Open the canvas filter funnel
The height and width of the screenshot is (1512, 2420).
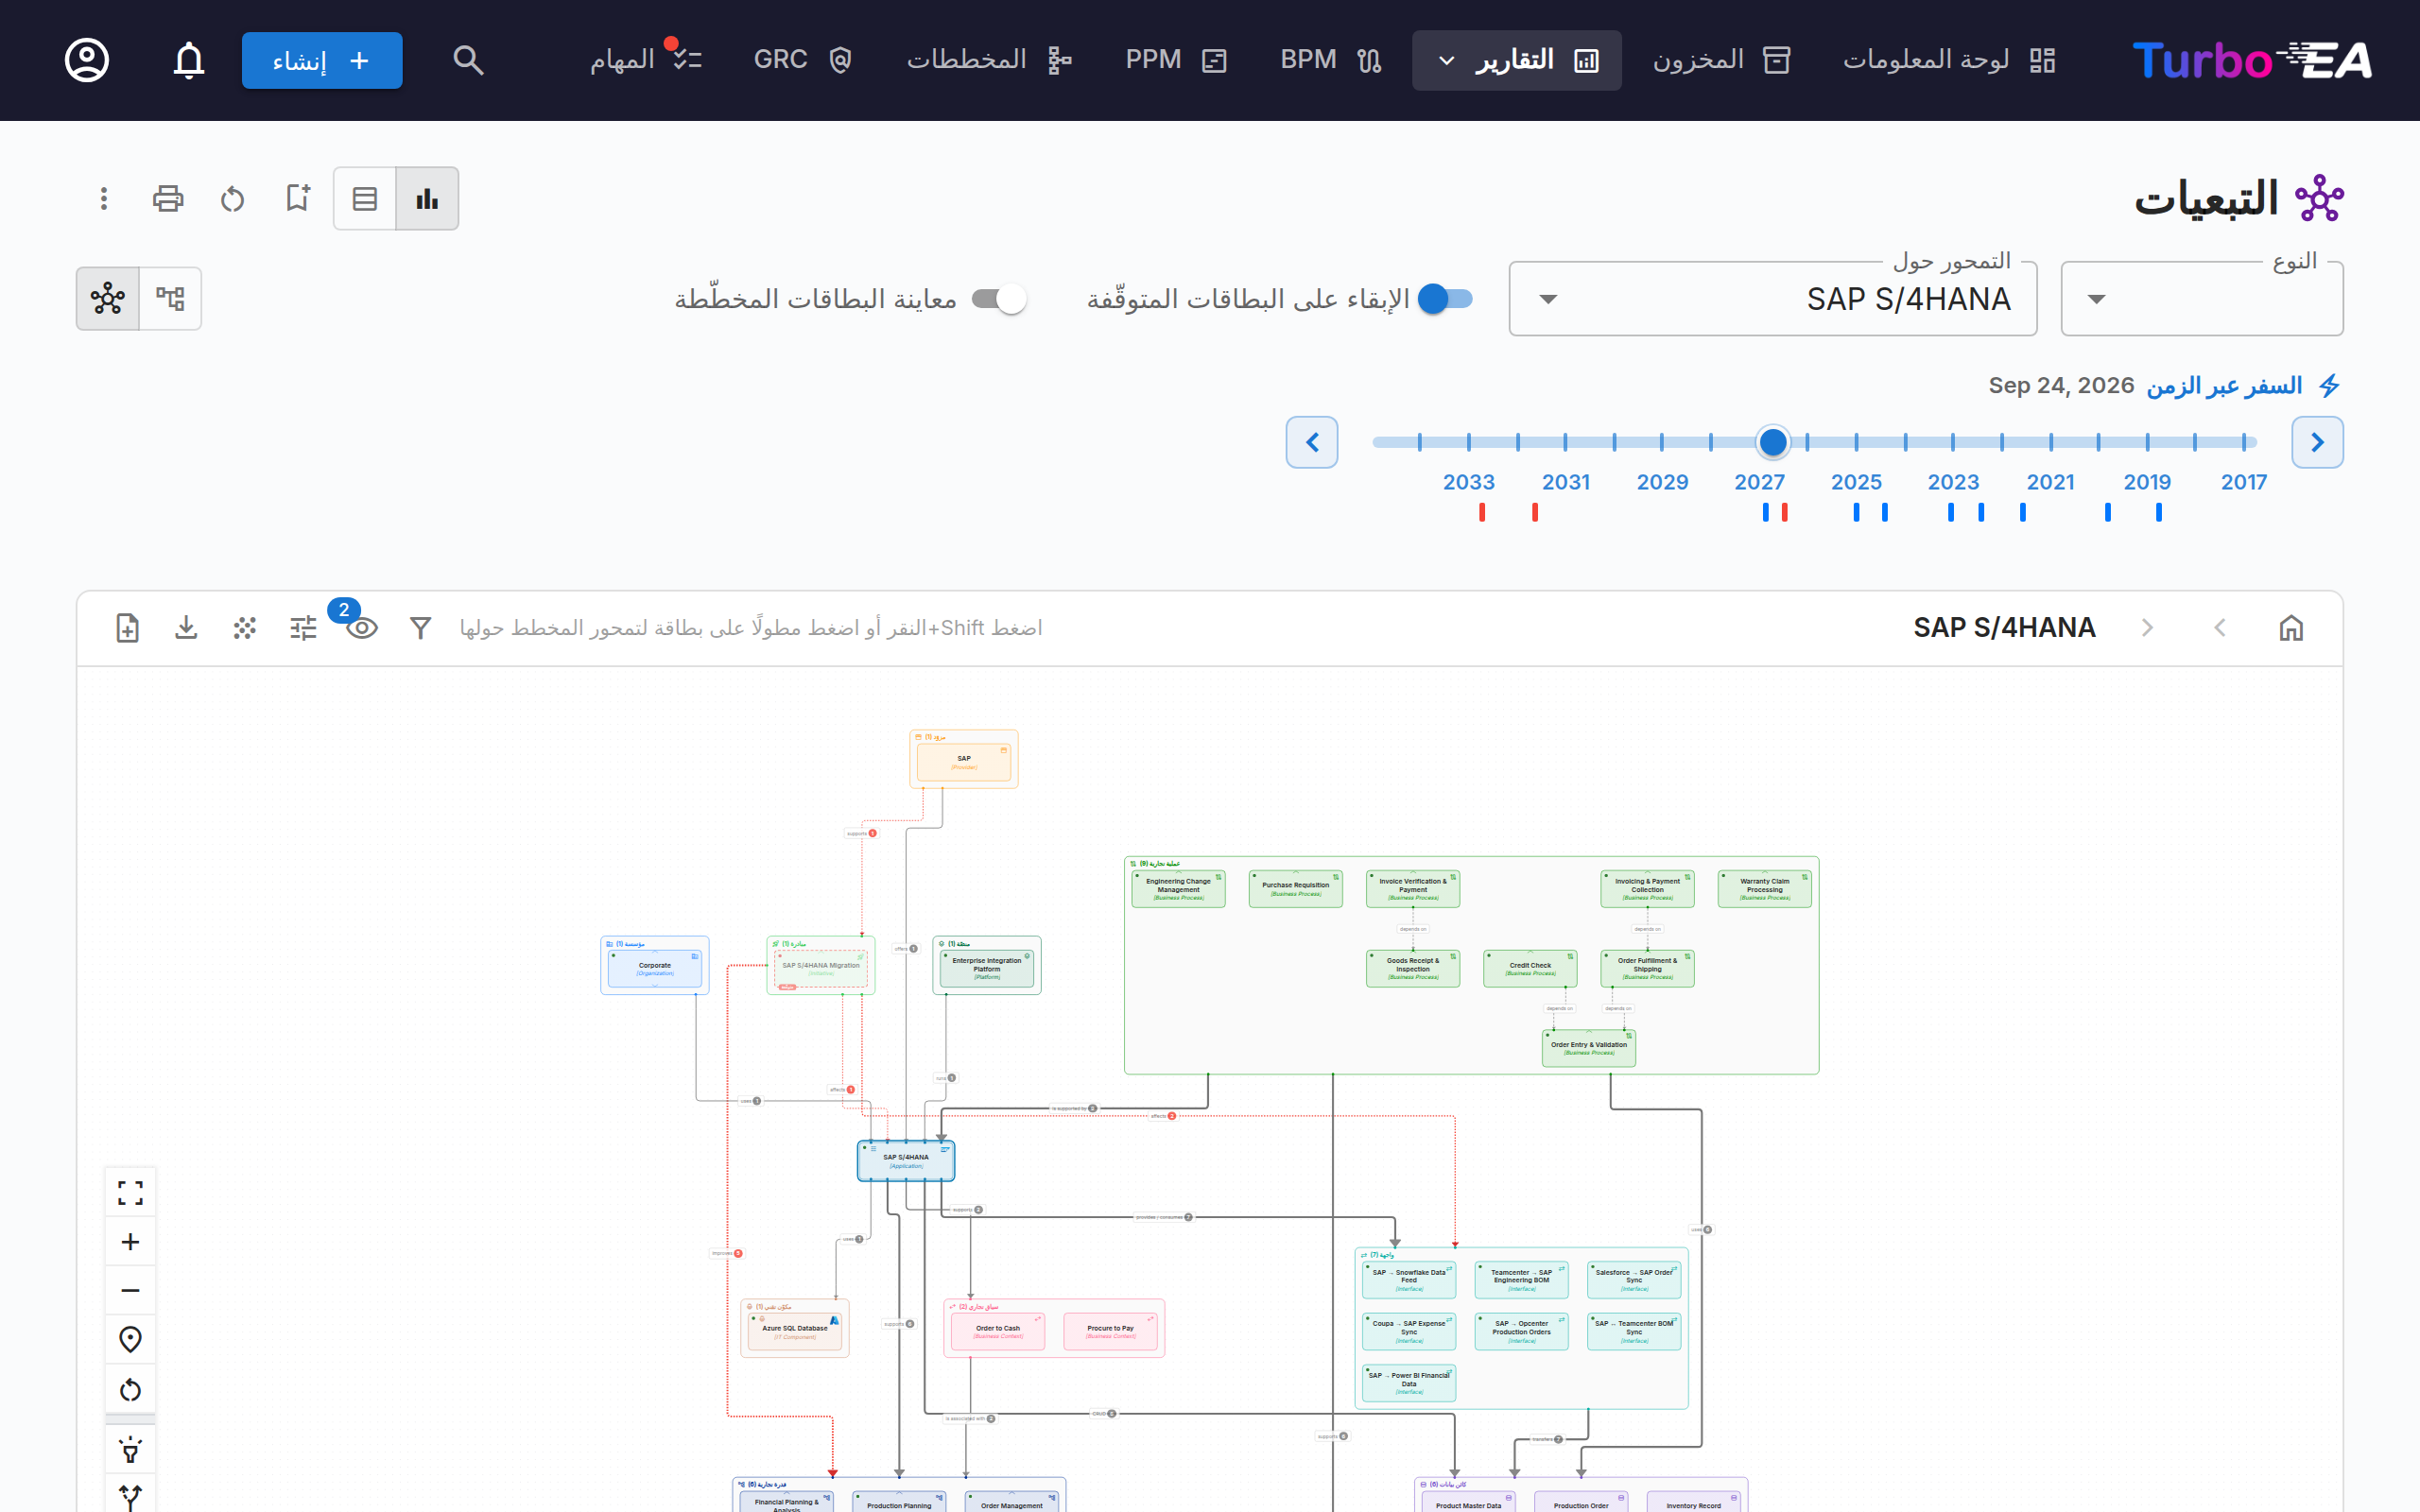click(x=420, y=628)
